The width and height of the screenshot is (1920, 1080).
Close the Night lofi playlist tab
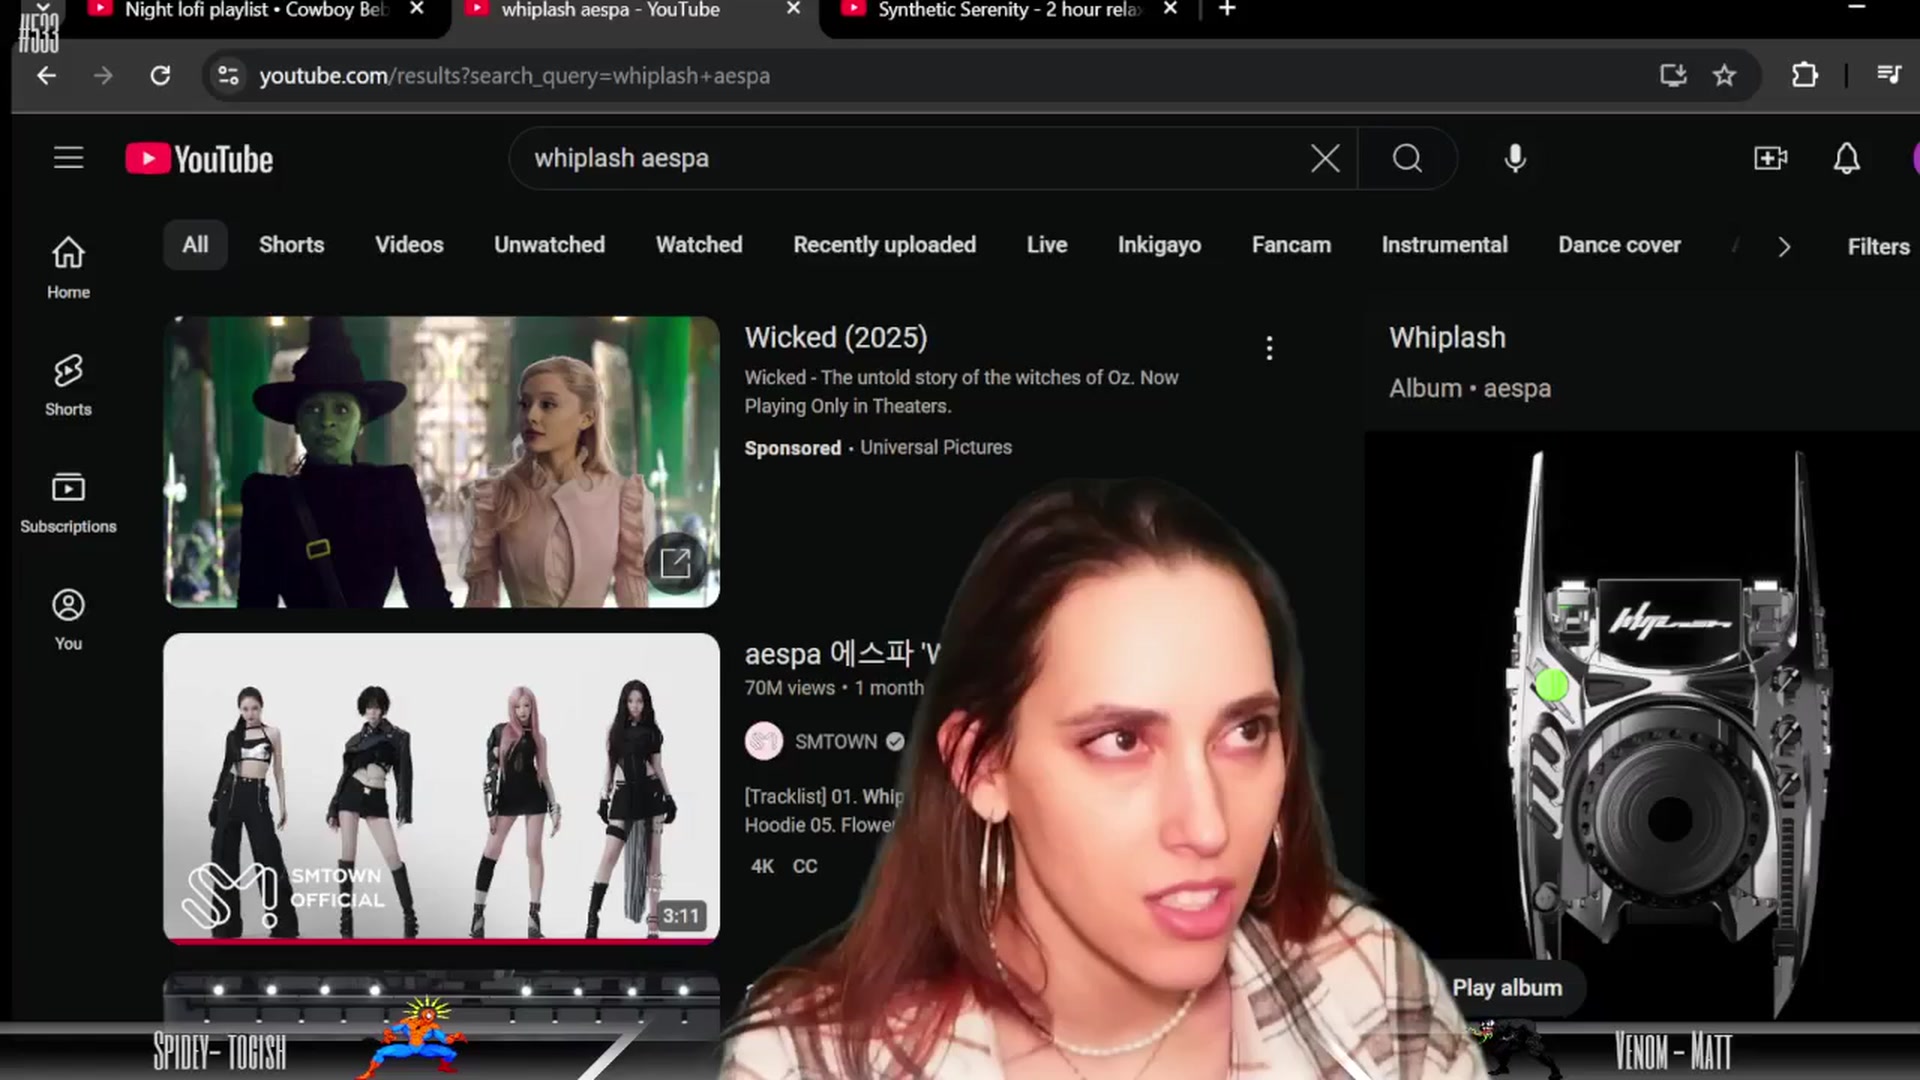[417, 9]
